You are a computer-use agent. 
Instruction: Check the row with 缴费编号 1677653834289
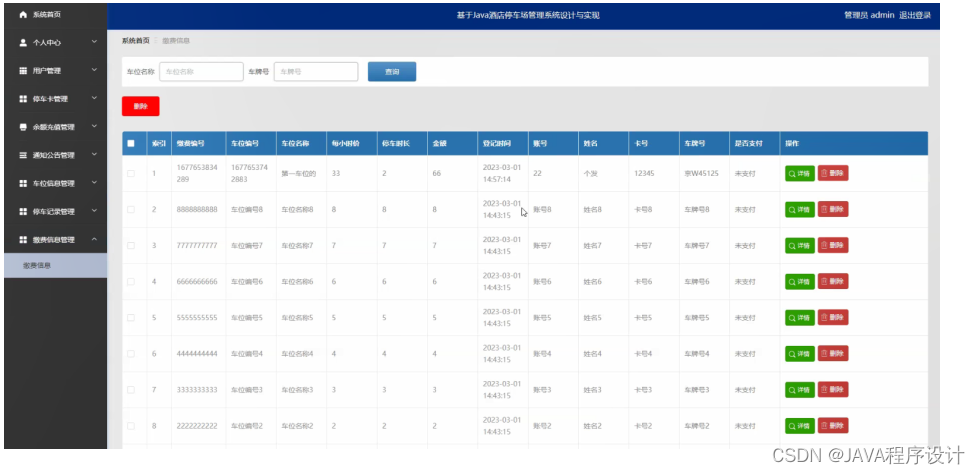[x=131, y=173]
